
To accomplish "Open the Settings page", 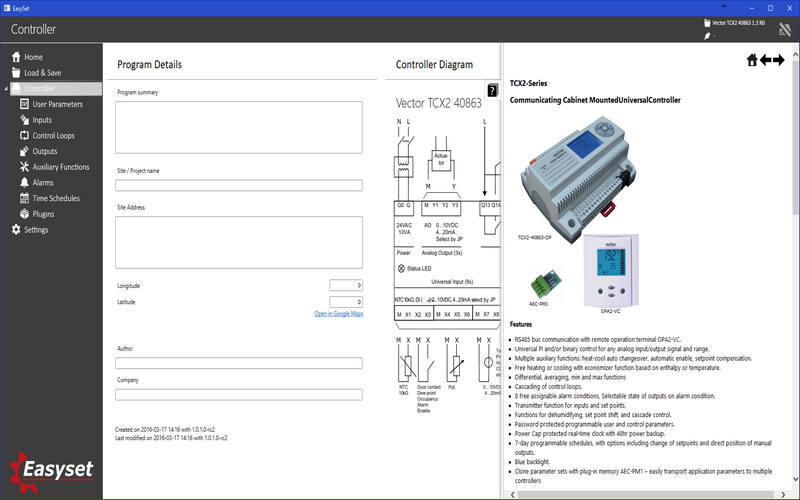I will (36, 230).
